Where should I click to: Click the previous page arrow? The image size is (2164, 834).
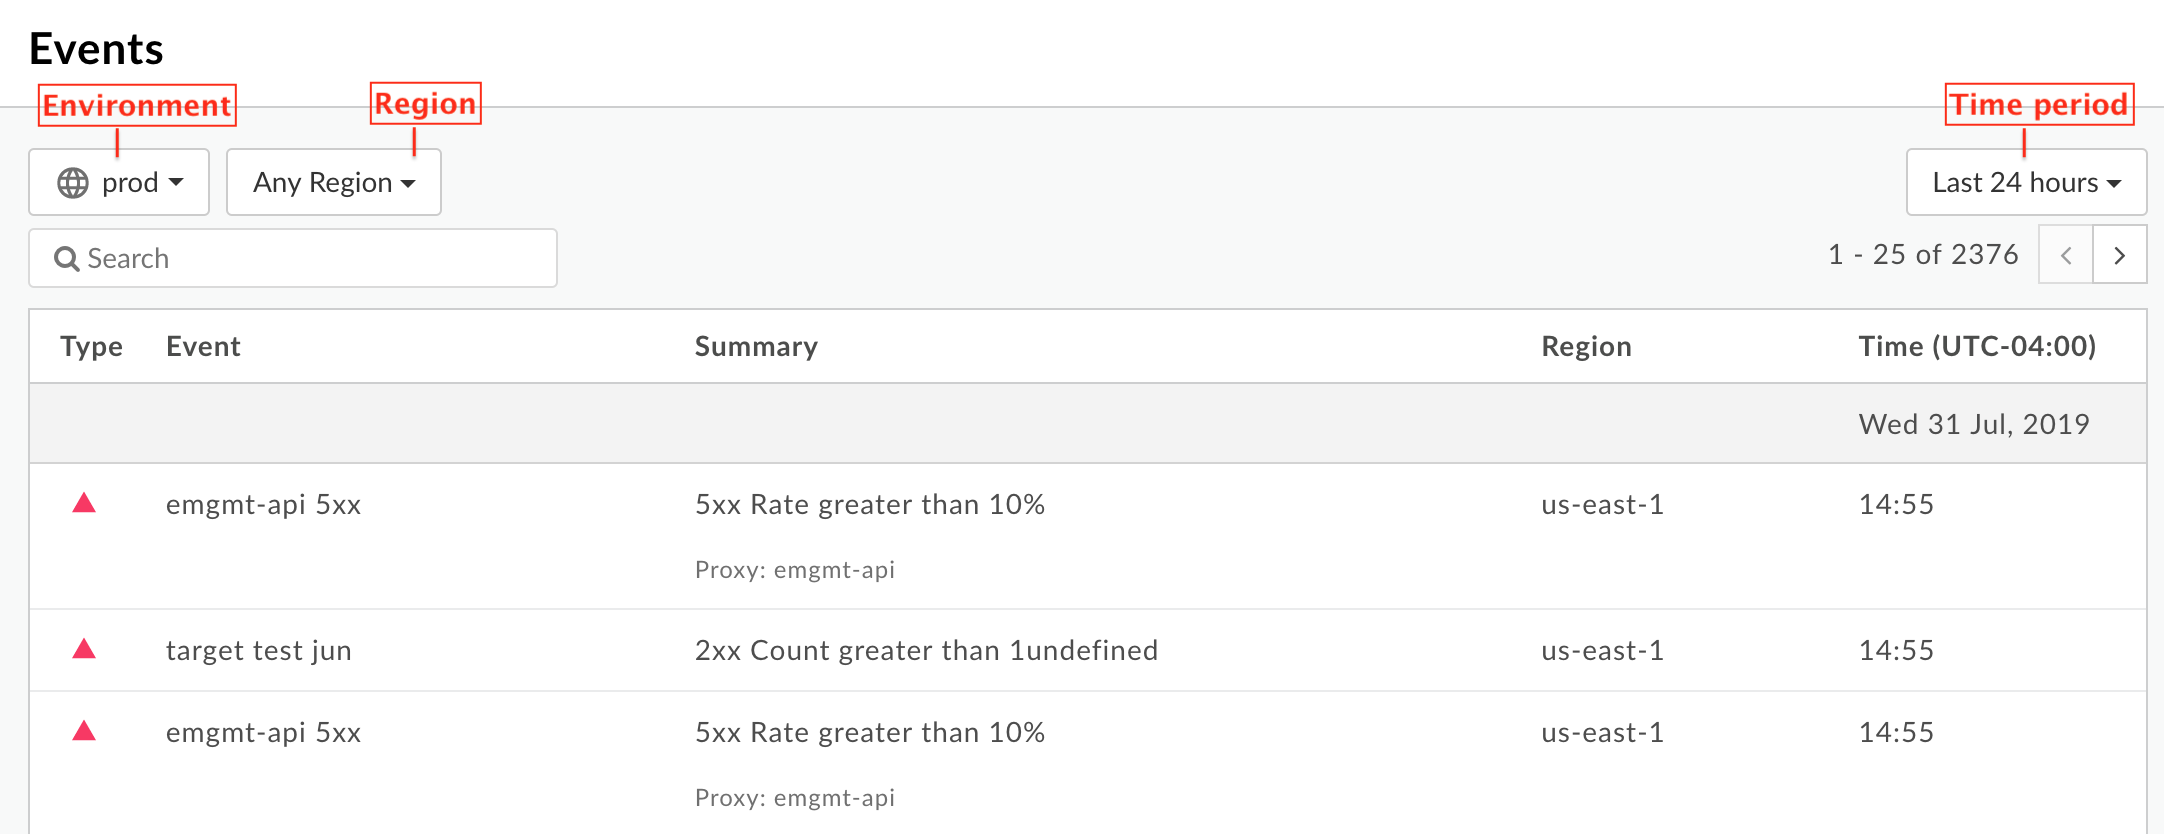pyautogui.click(x=2065, y=255)
